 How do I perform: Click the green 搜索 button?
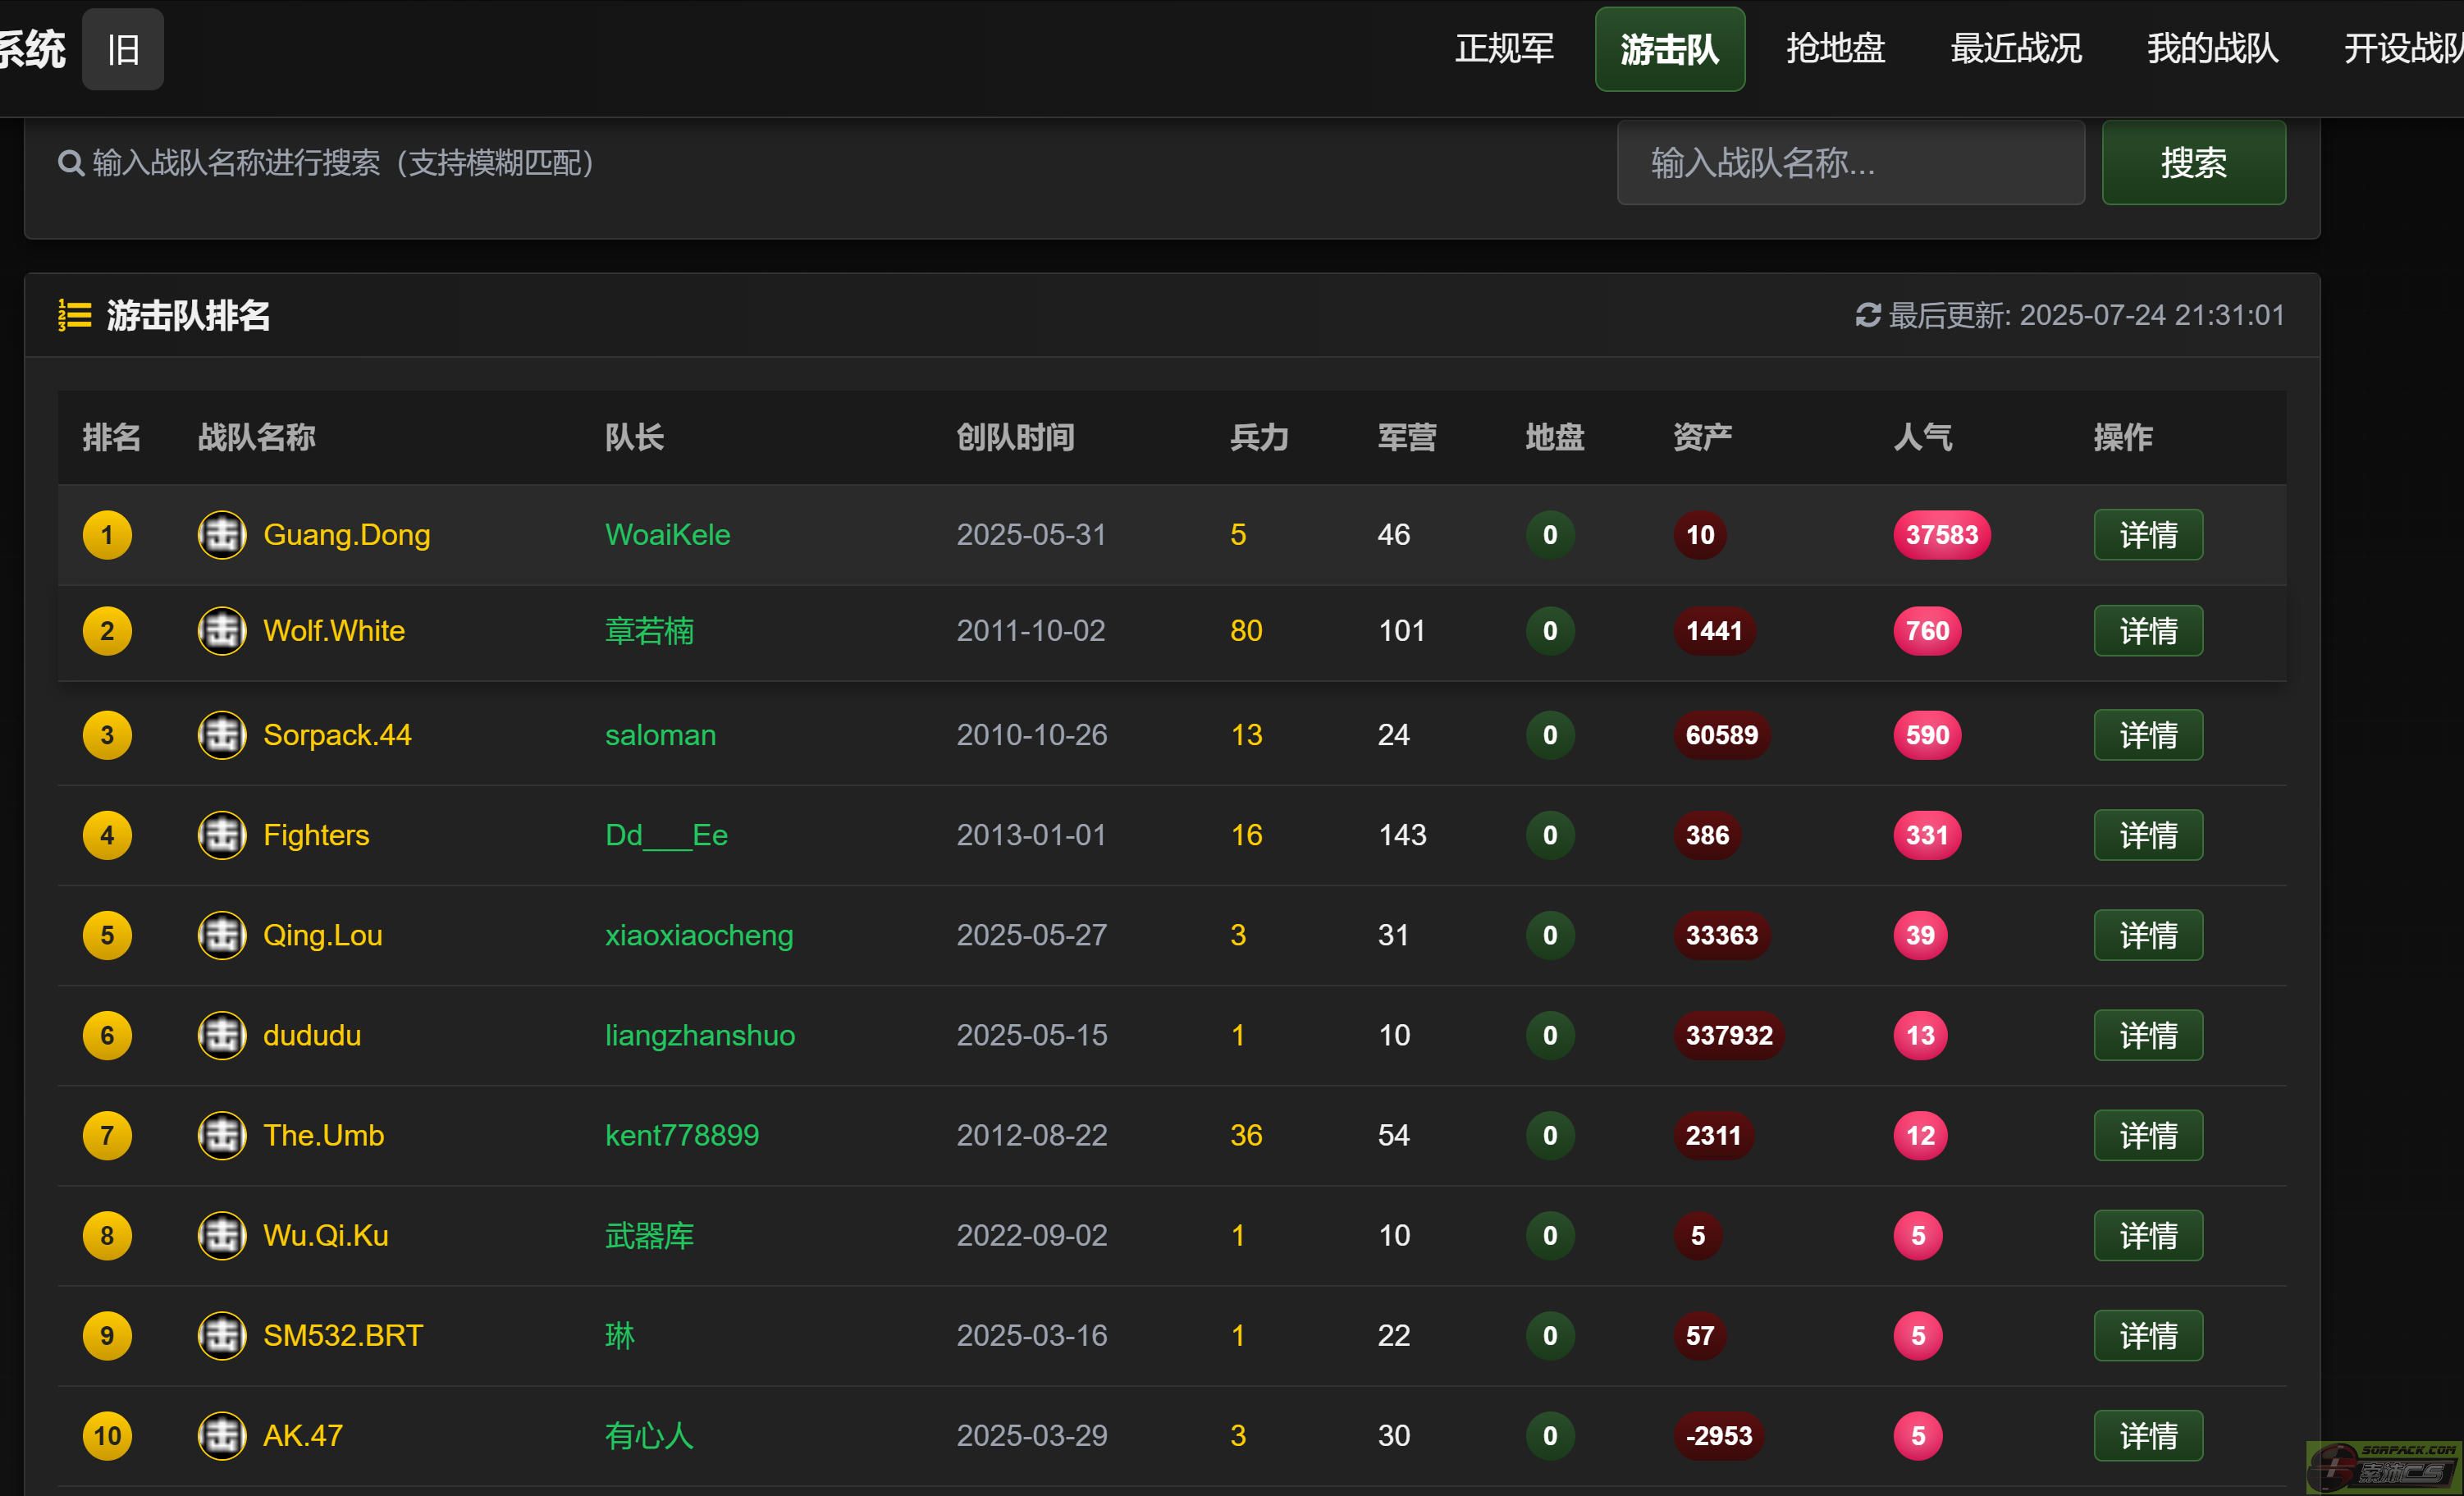(2193, 163)
